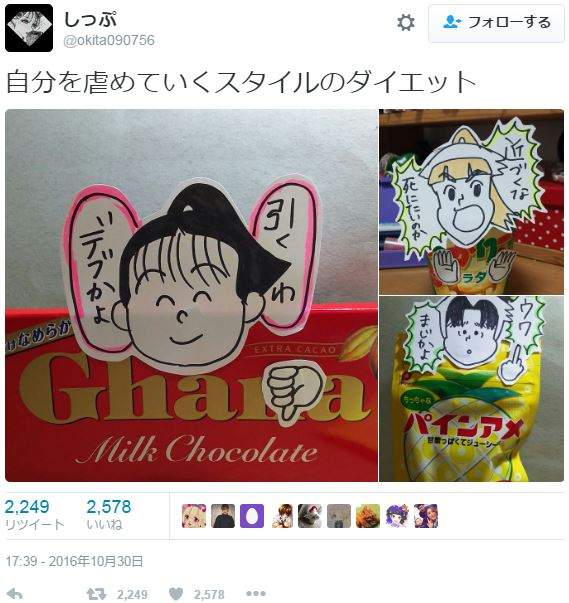View the 2,249 リツイート list
The image size is (569, 603).
tap(34, 515)
